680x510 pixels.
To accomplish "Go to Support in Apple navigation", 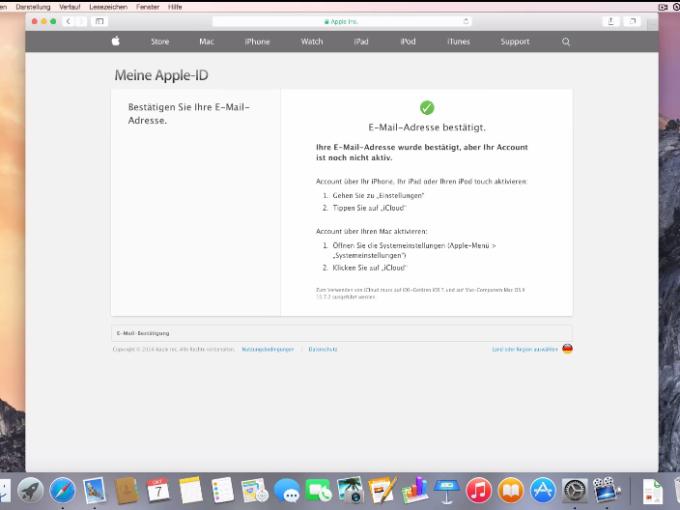I will [x=515, y=42].
